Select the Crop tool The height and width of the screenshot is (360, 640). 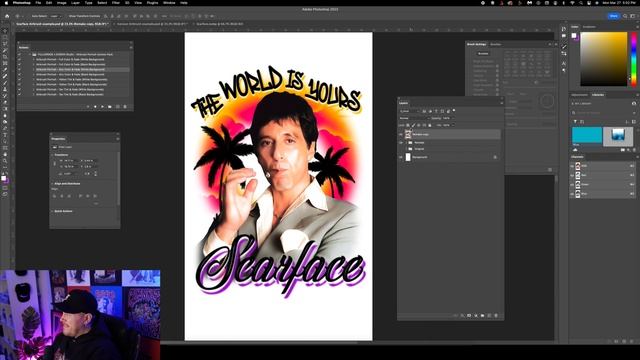[5, 57]
